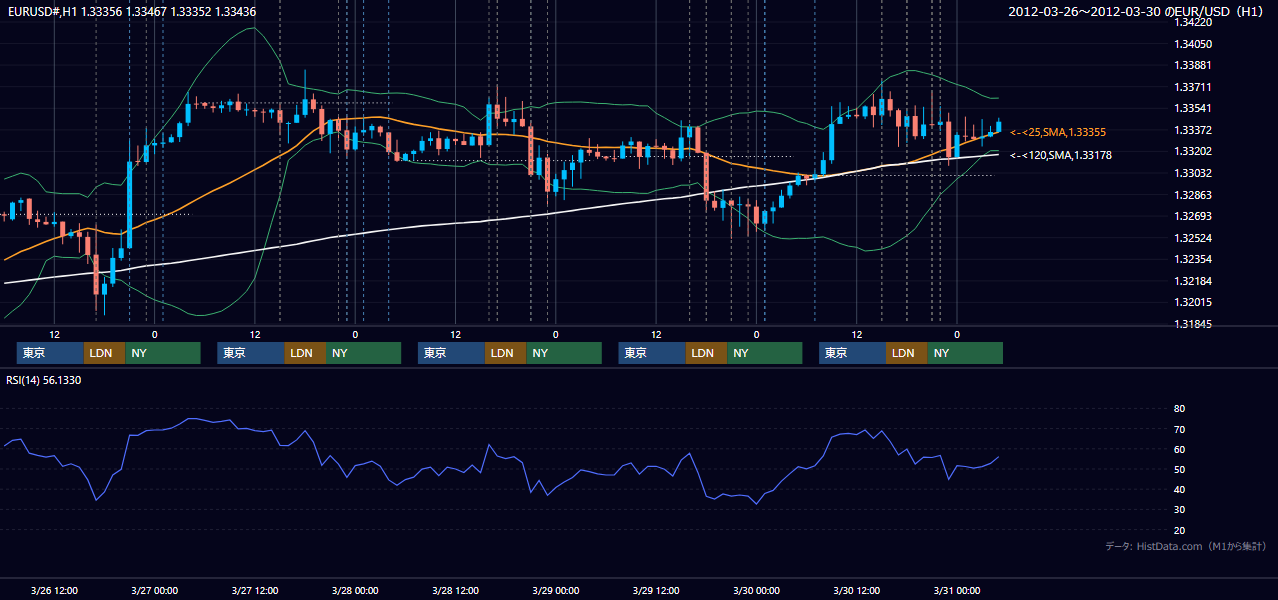Viewport: 1278px width, 600px height.
Task: Click the RSI scale value 30
Action: 1179,510
